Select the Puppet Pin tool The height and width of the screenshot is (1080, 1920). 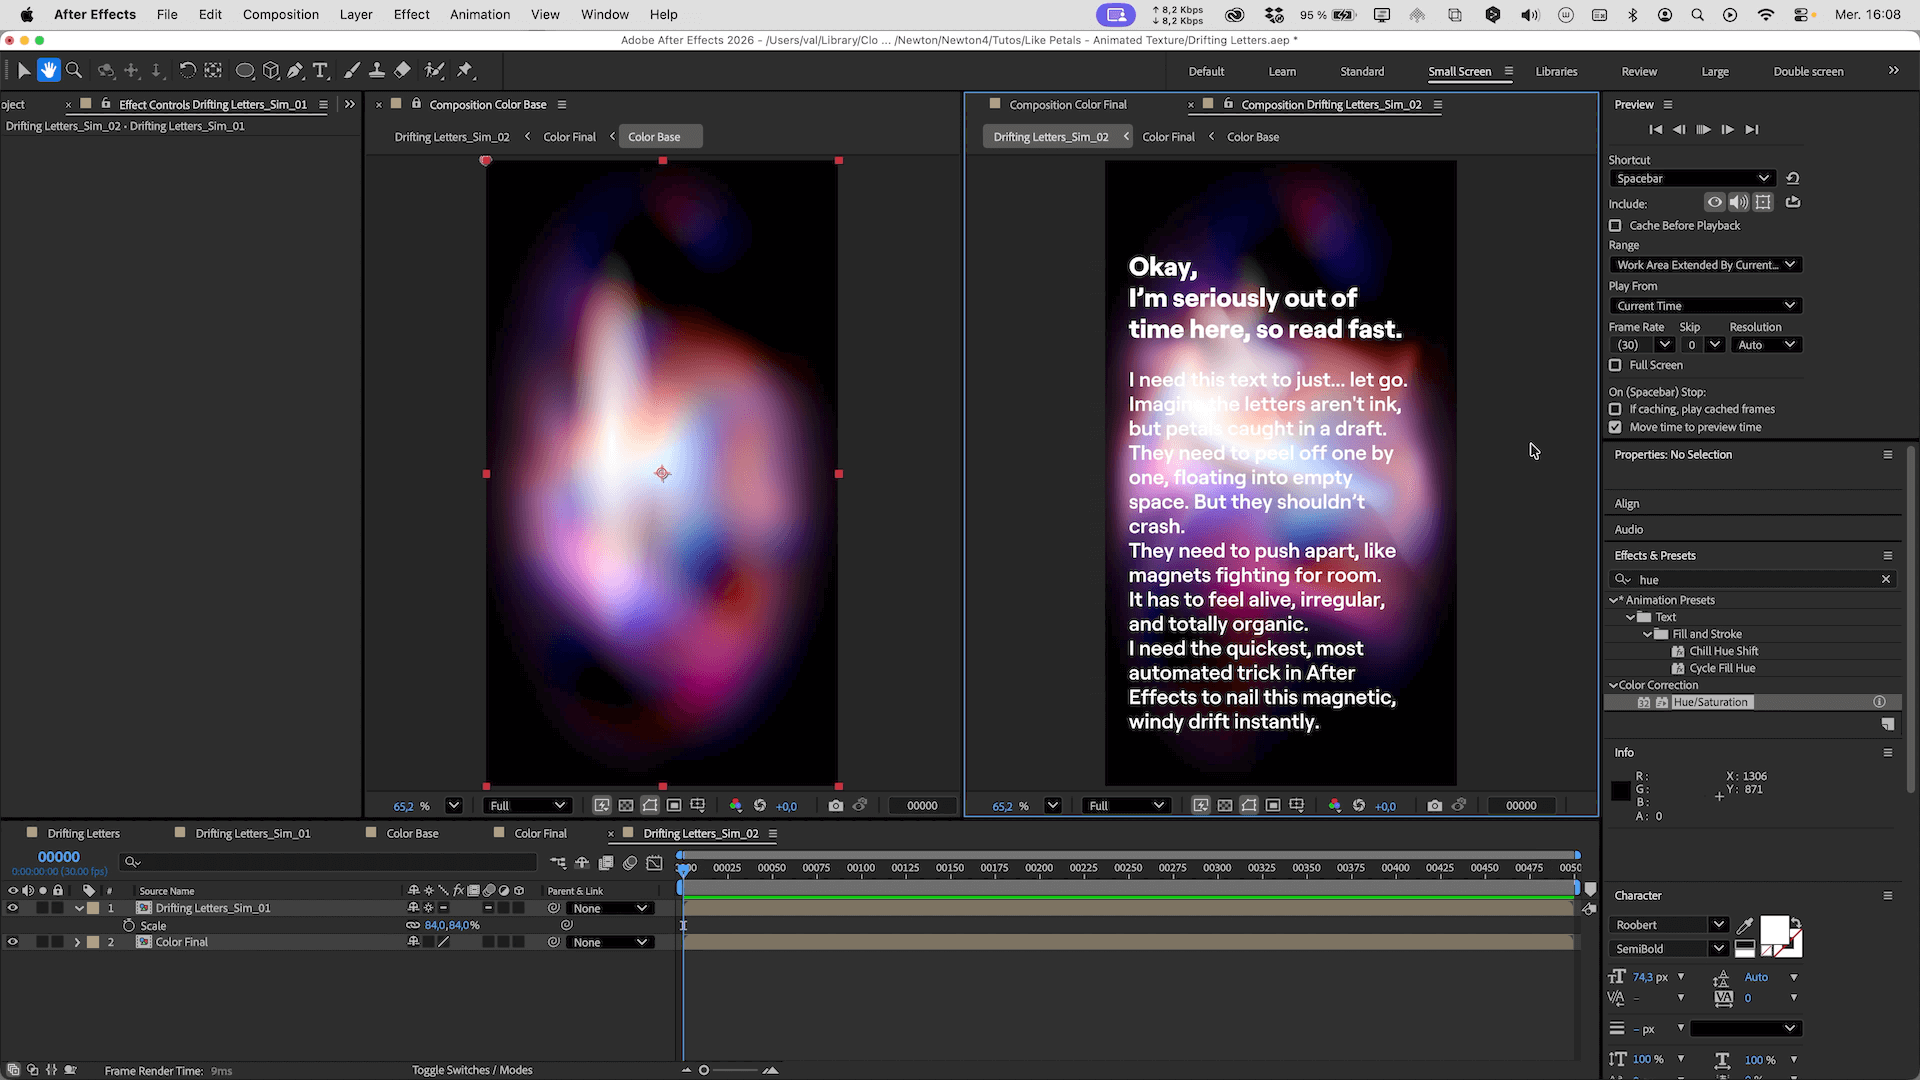465,71
